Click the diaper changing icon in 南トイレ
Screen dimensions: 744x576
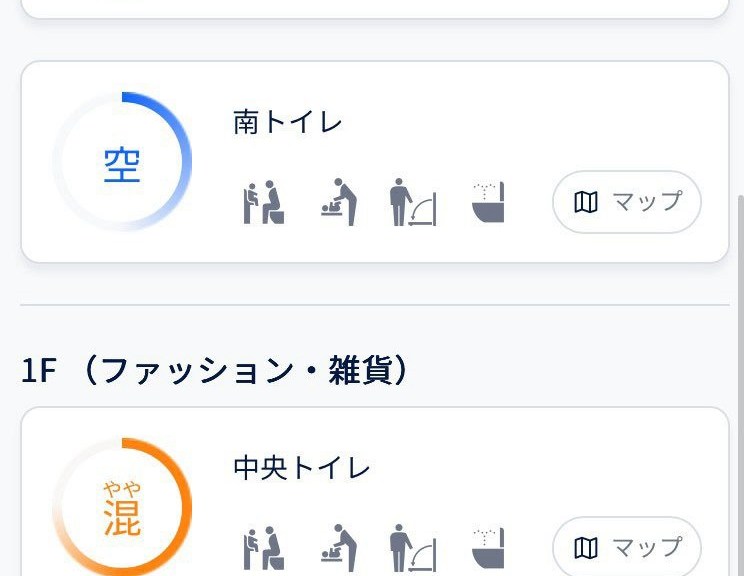[x=339, y=202]
